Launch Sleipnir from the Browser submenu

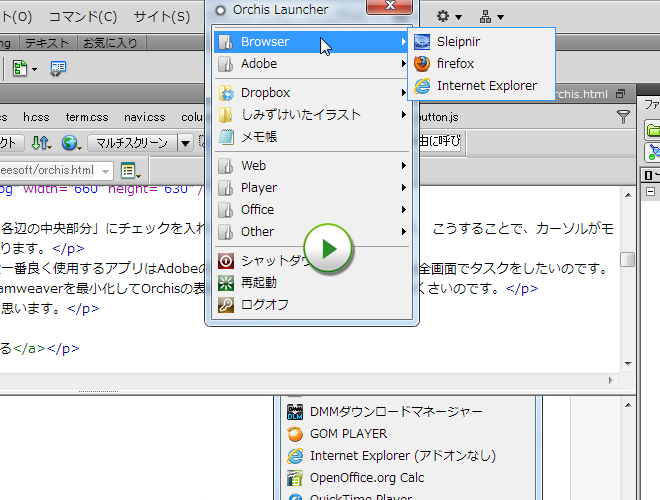point(482,42)
